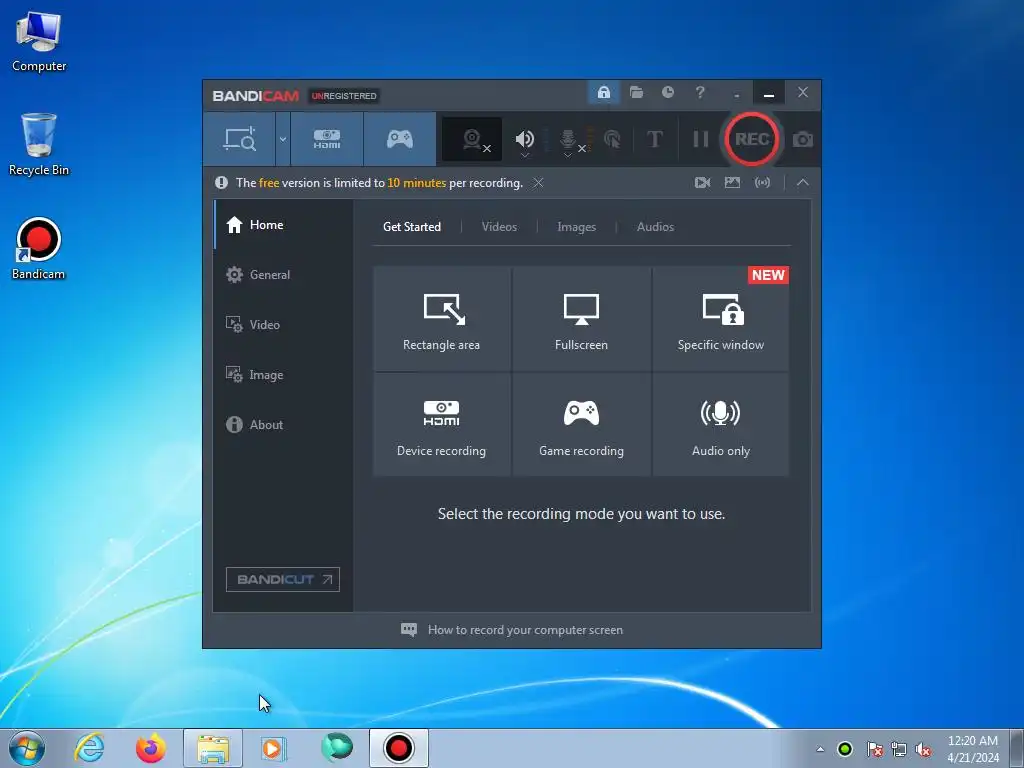The image size is (1024, 768).
Task: Click the pause recording button
Action: point(700,139)
